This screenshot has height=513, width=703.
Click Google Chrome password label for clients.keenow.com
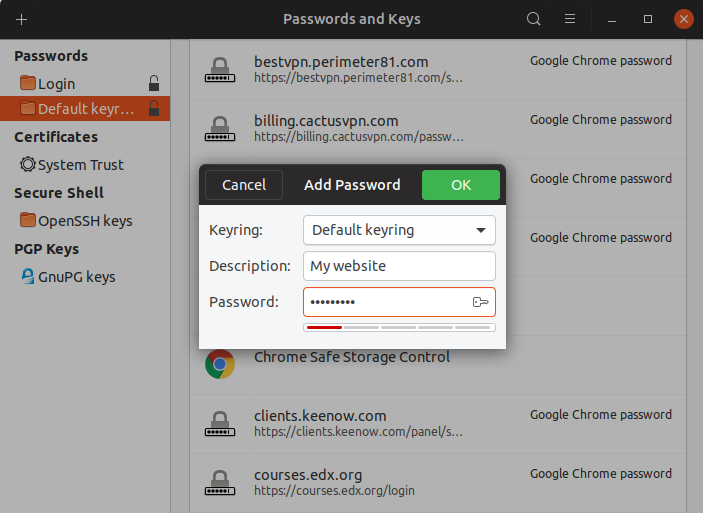(601, 415)
